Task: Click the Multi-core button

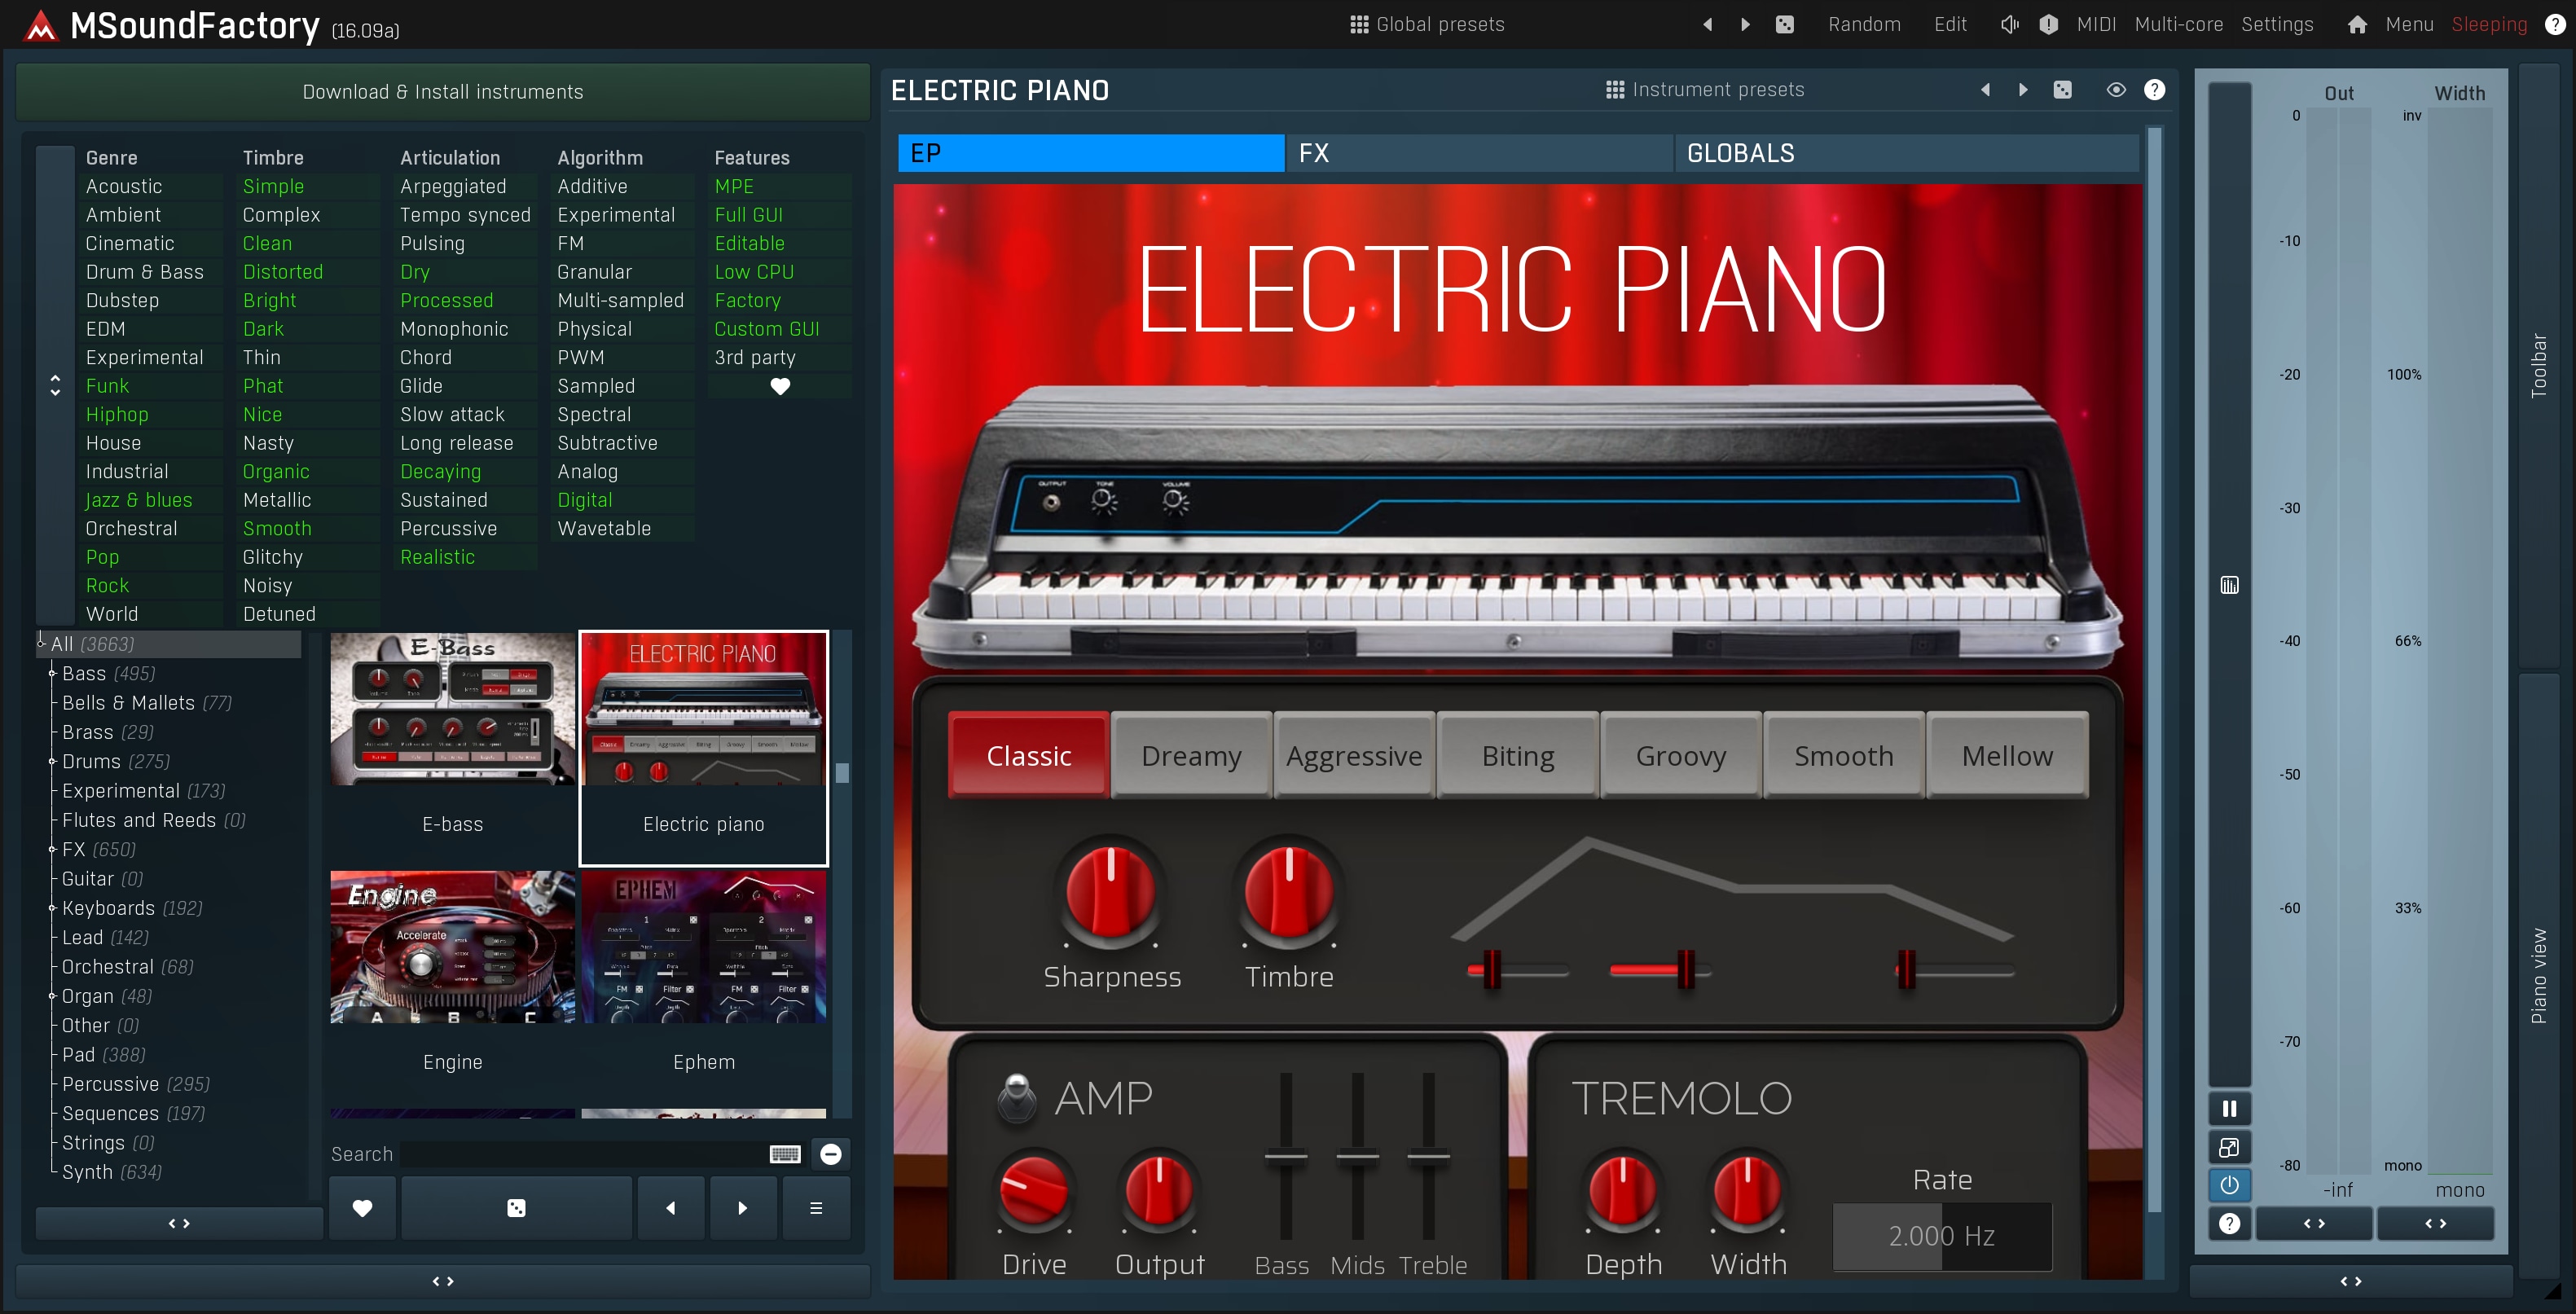Action: click(x=2179, y=25)
